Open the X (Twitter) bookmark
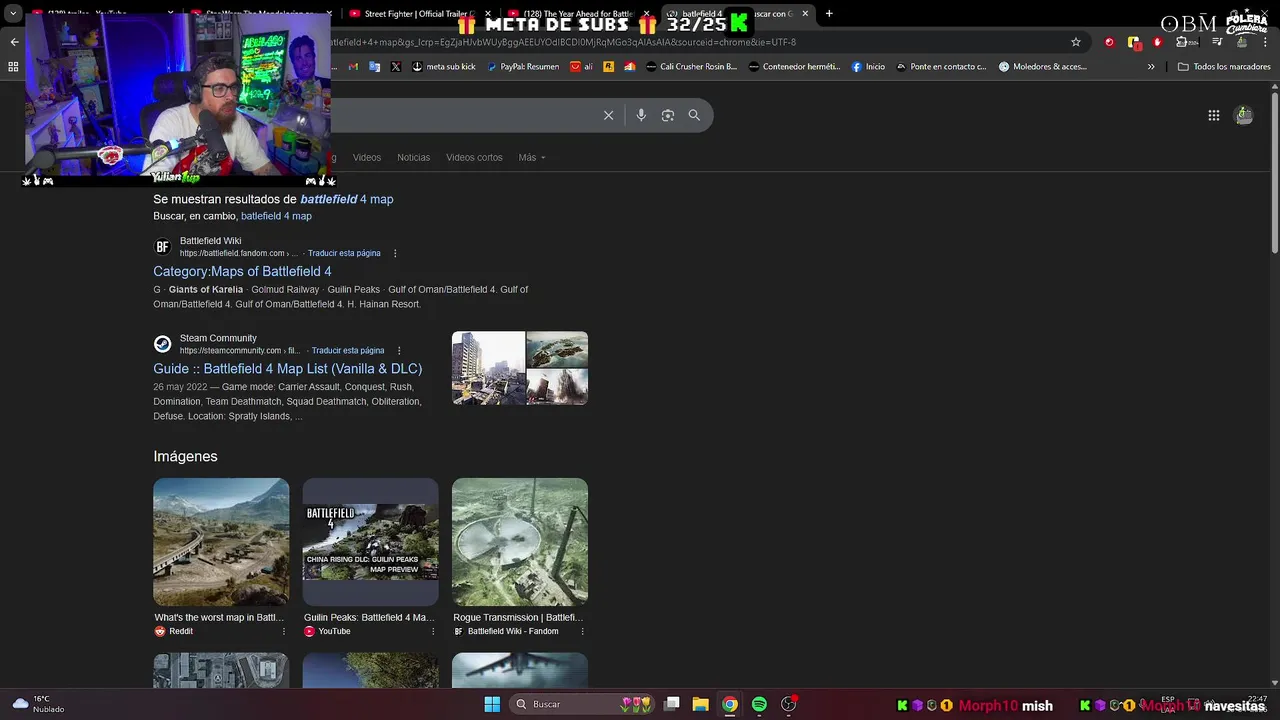This screenshot has width=1280, height=720. coord(396,67)
